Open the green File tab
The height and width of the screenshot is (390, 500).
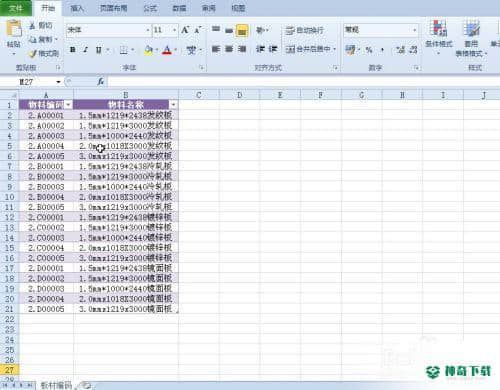pos(16,8)
